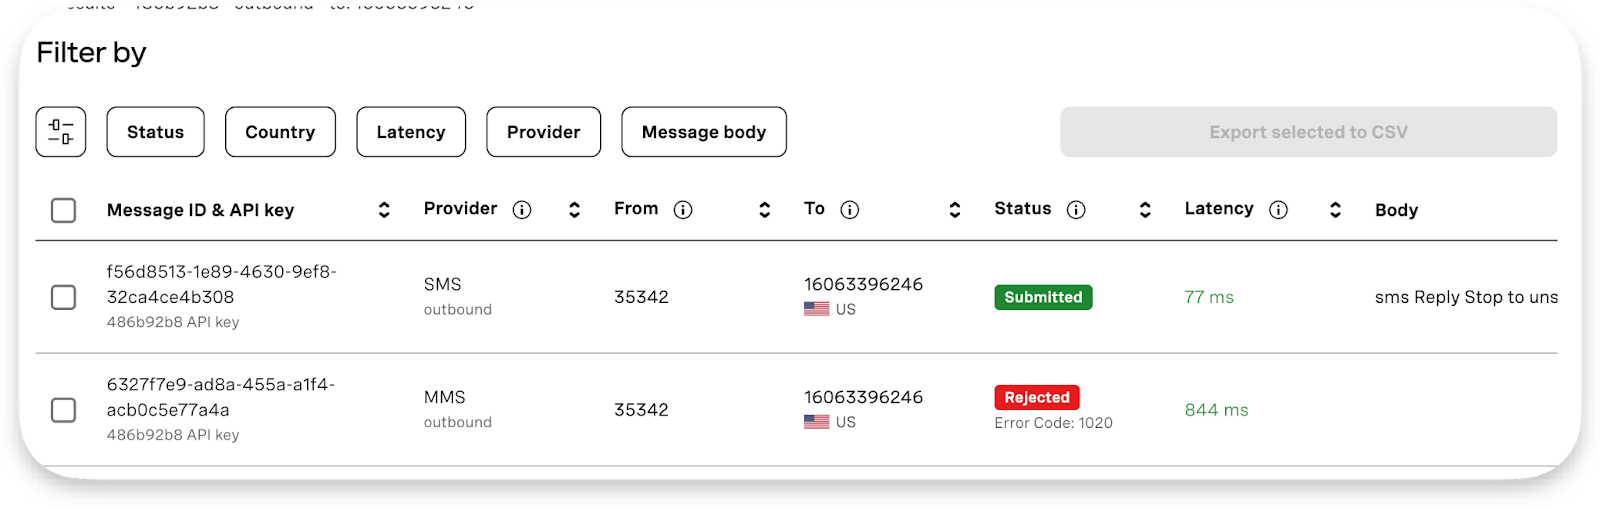This screenshot has width=1600, height=510.
Task: Click the red Rejected status badge
Action: click(x=1037, y=397)
